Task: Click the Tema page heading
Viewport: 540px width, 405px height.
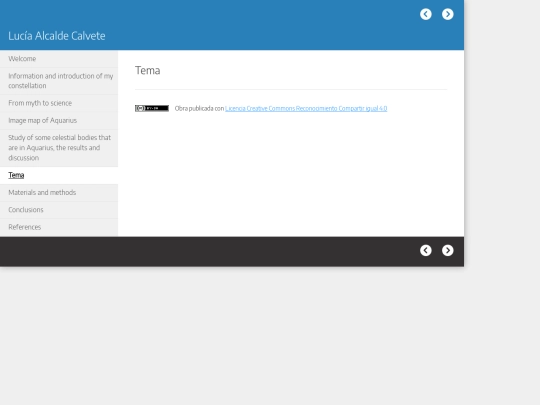Action: coord(148,70)
